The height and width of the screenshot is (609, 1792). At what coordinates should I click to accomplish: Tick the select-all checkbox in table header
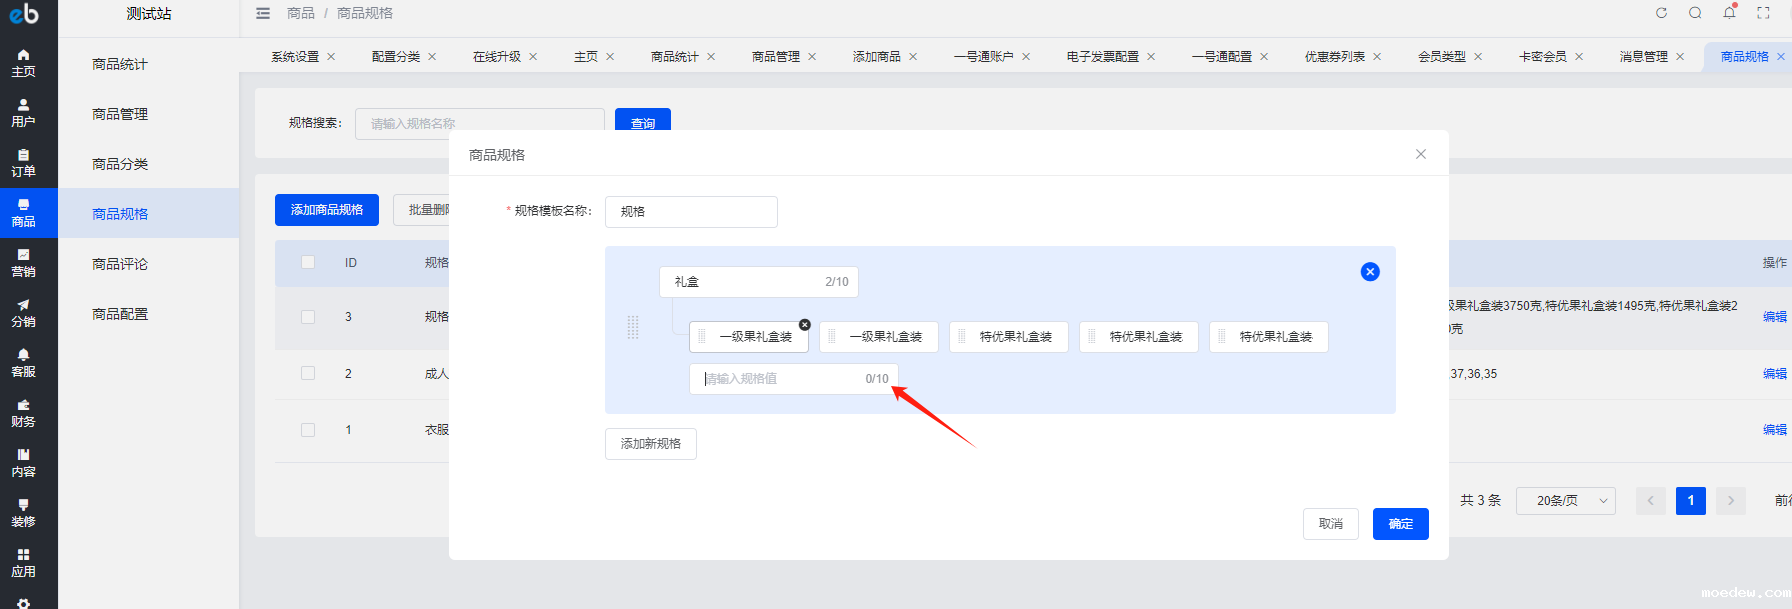pos(308,262)
